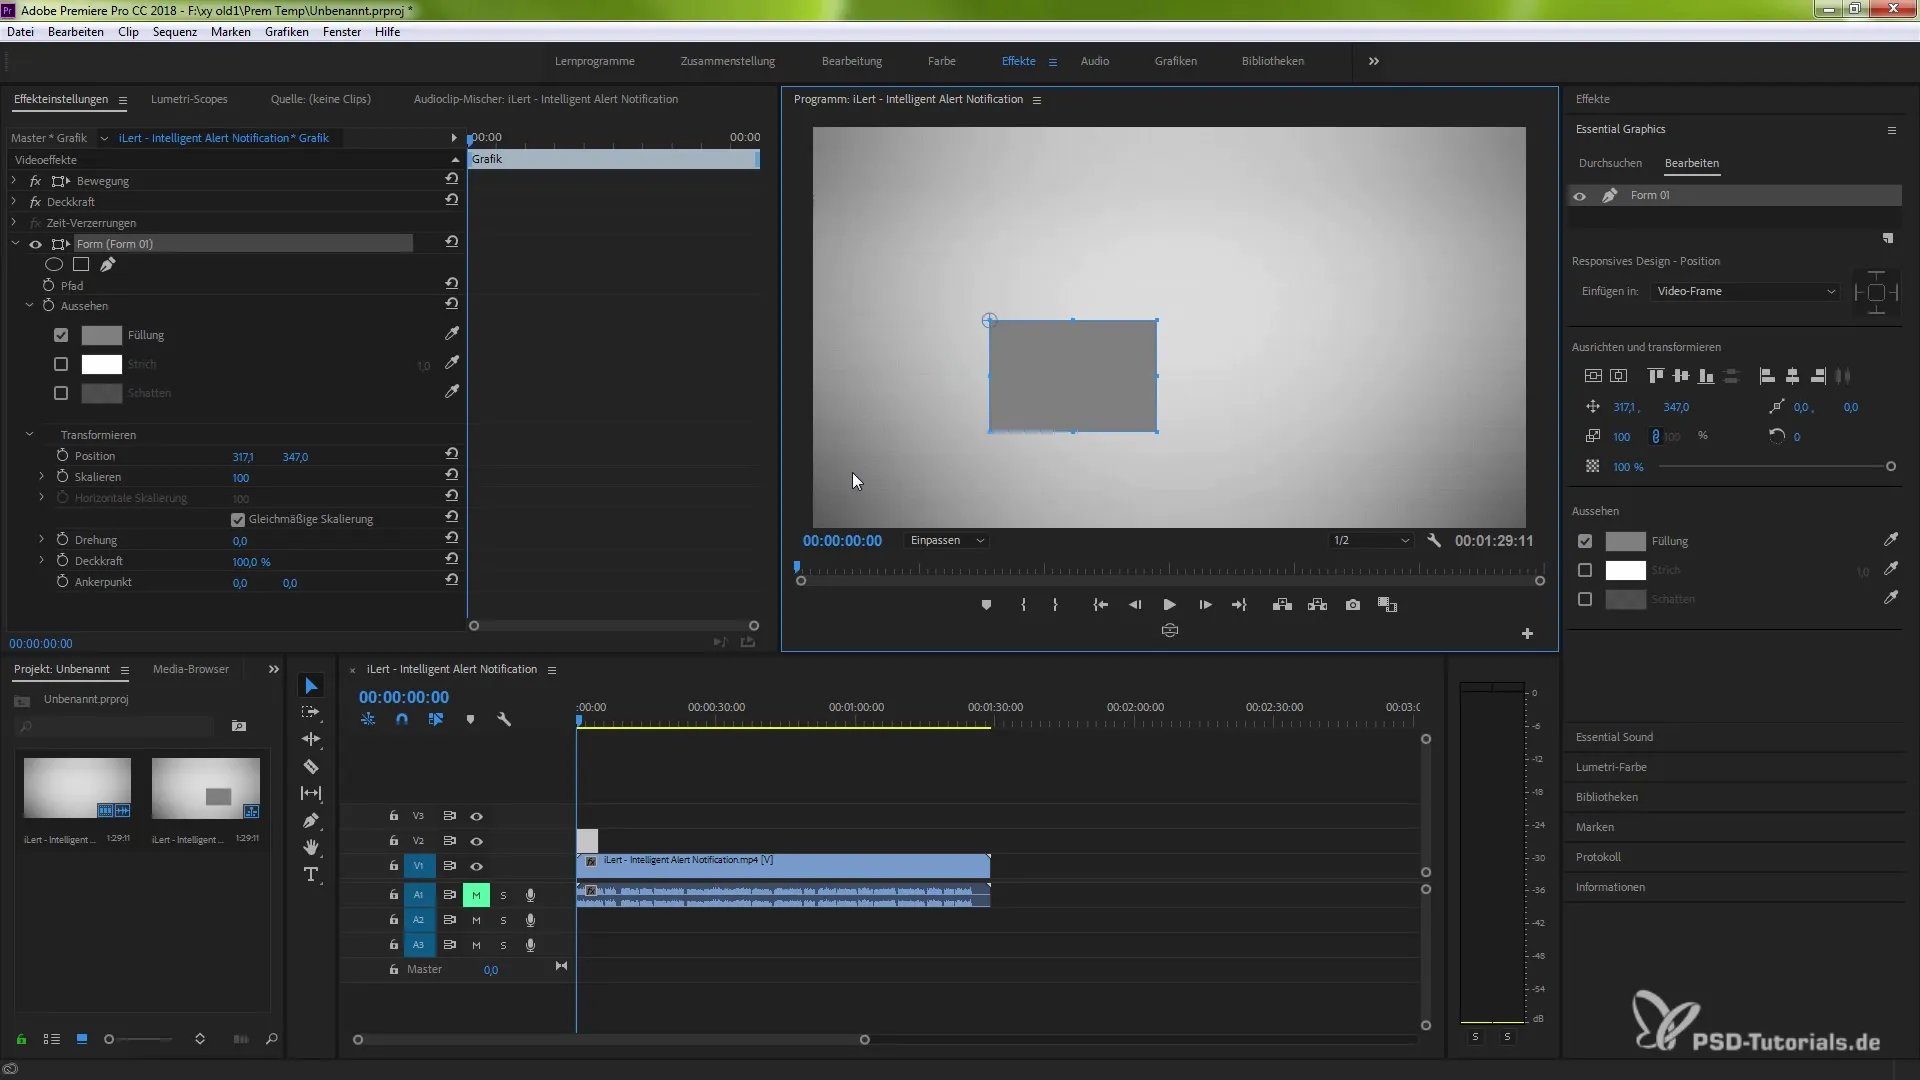Viewport: 1920px width, 1080px height.
Task: Toggle visibility eye of Form 01 layer
Action: 1580,196
